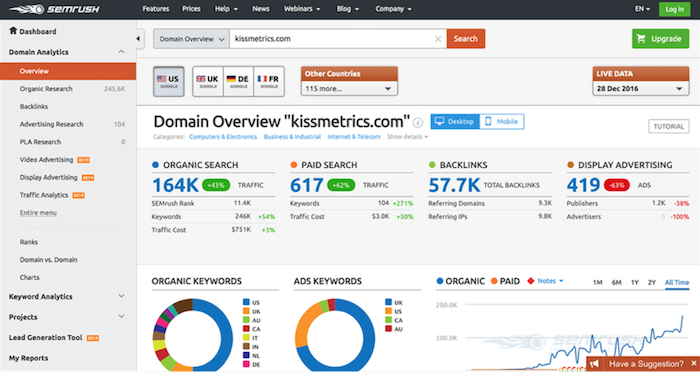Open the Help menu
700x372 pixels.
pos(226,9)
